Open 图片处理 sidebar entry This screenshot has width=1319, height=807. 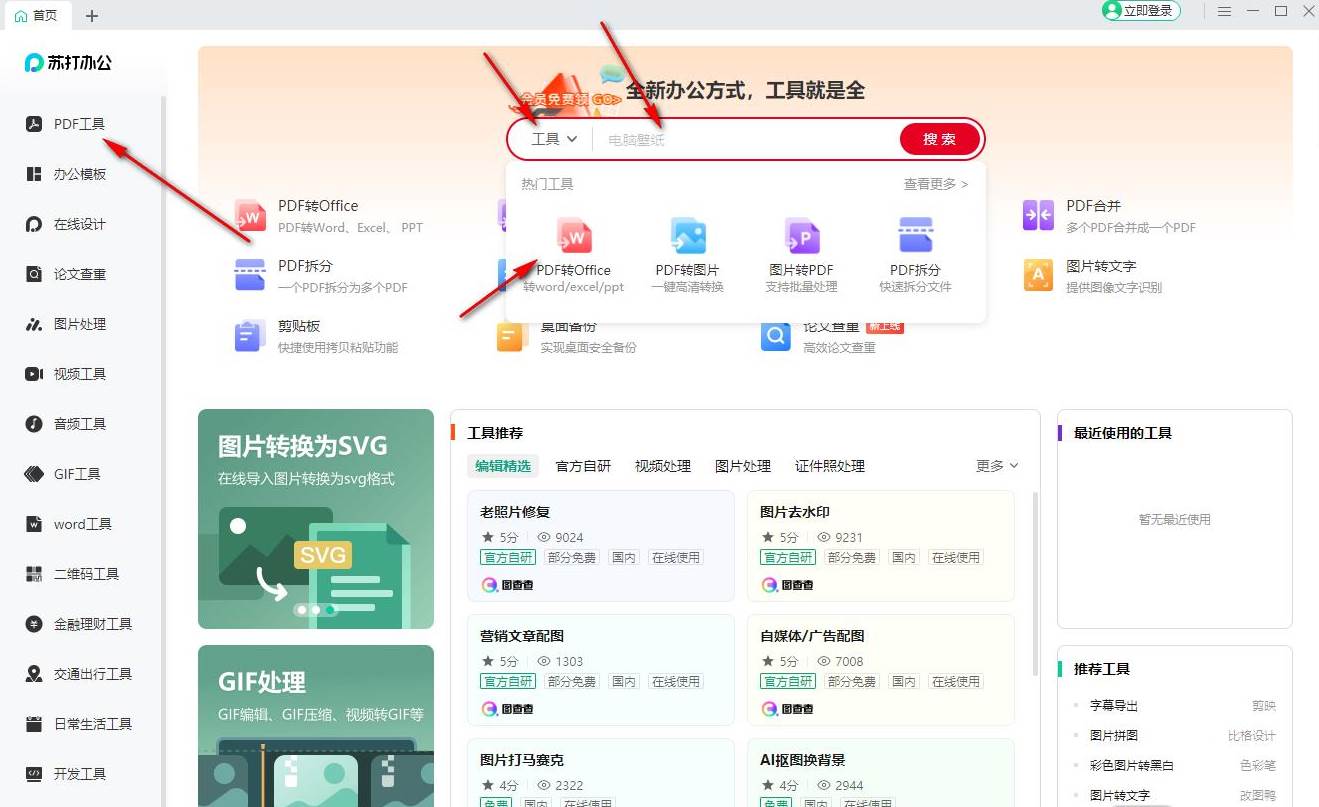pyautogui.click(x=66, y=324)
